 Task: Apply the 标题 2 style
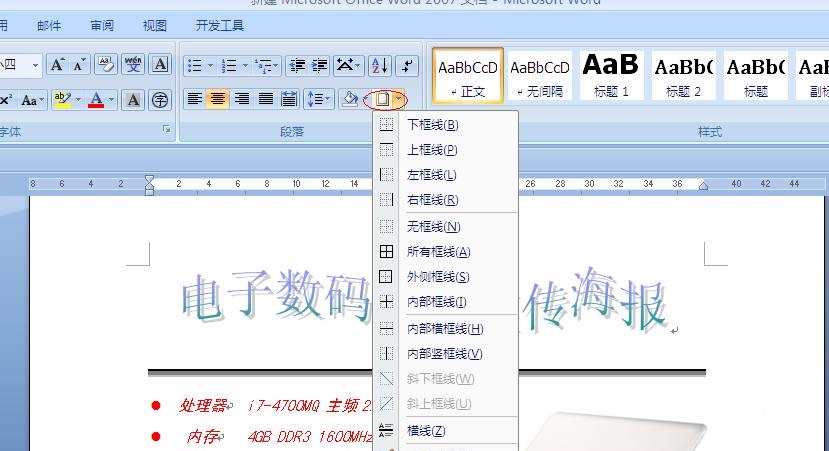[683, 75]
